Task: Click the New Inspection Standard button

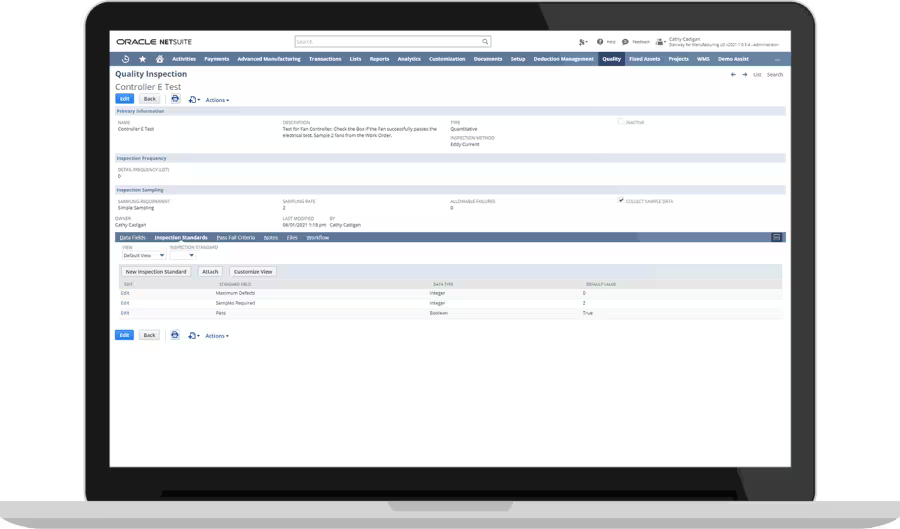Action: click(155, 271)
